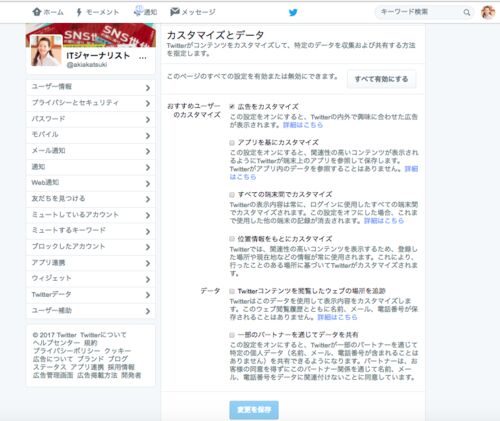Click the Twitter bird logo

click(x=293, y=12)
